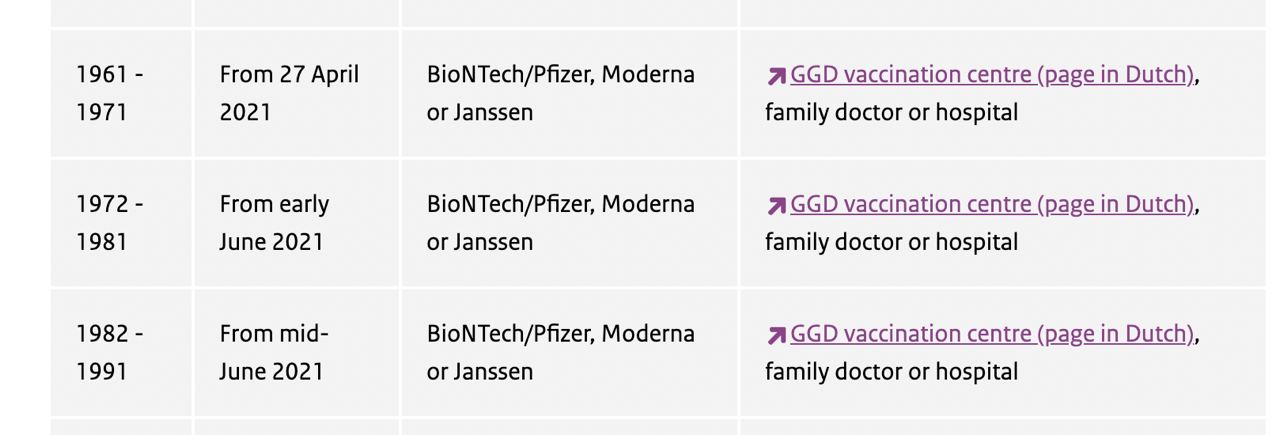Click 'or Janssen' text in the mid-June row

(x=480, y=372)
